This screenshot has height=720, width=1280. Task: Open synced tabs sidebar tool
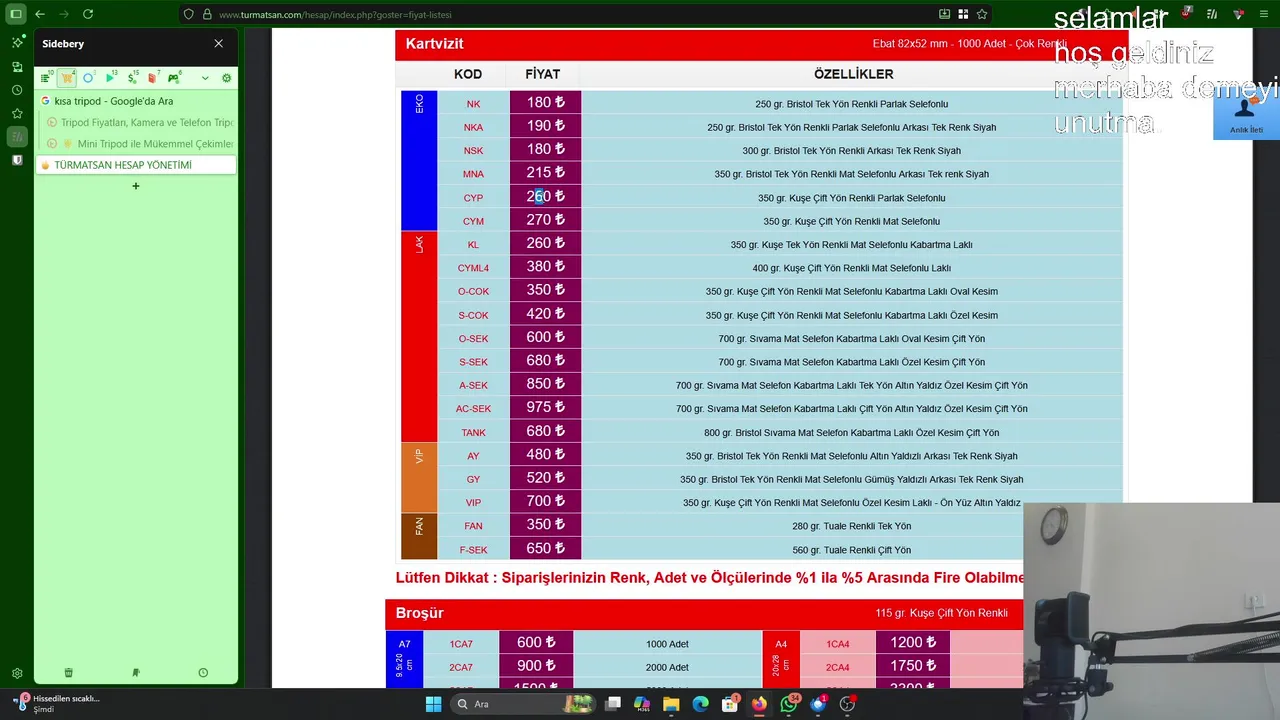(17, 67)
